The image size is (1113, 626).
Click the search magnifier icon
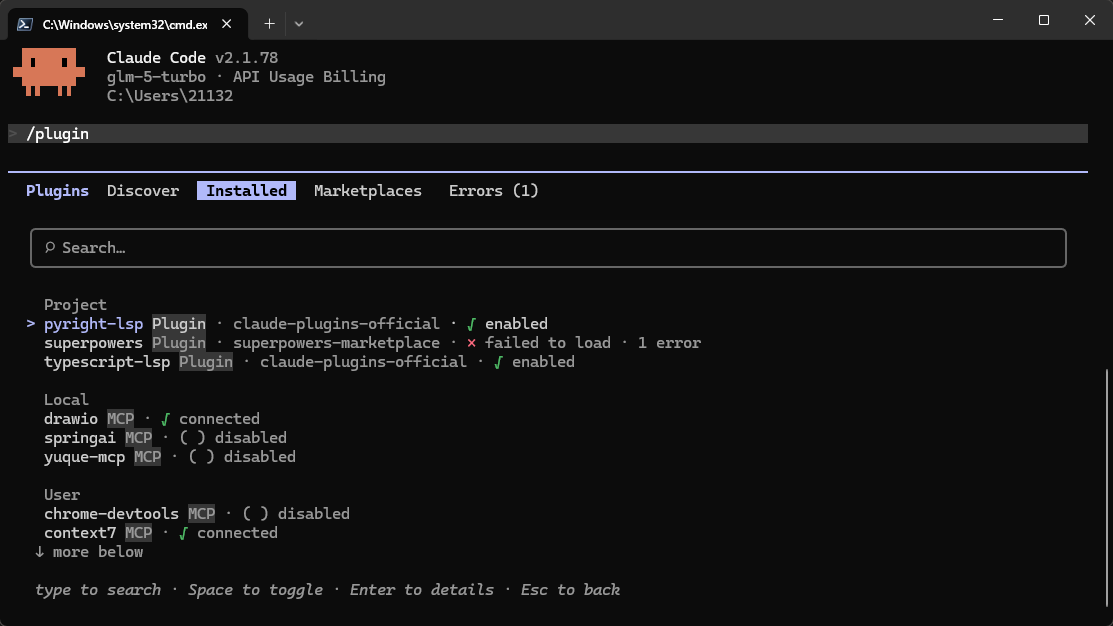(50, 247)
